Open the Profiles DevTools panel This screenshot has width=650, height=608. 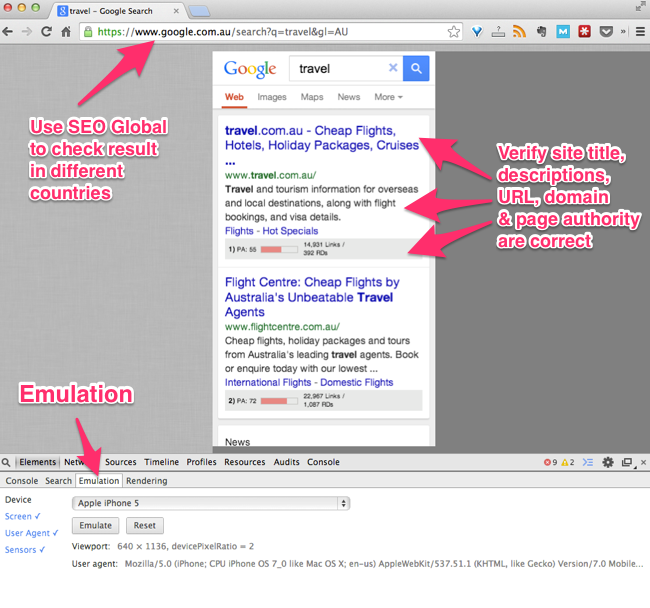click(201, 462)
